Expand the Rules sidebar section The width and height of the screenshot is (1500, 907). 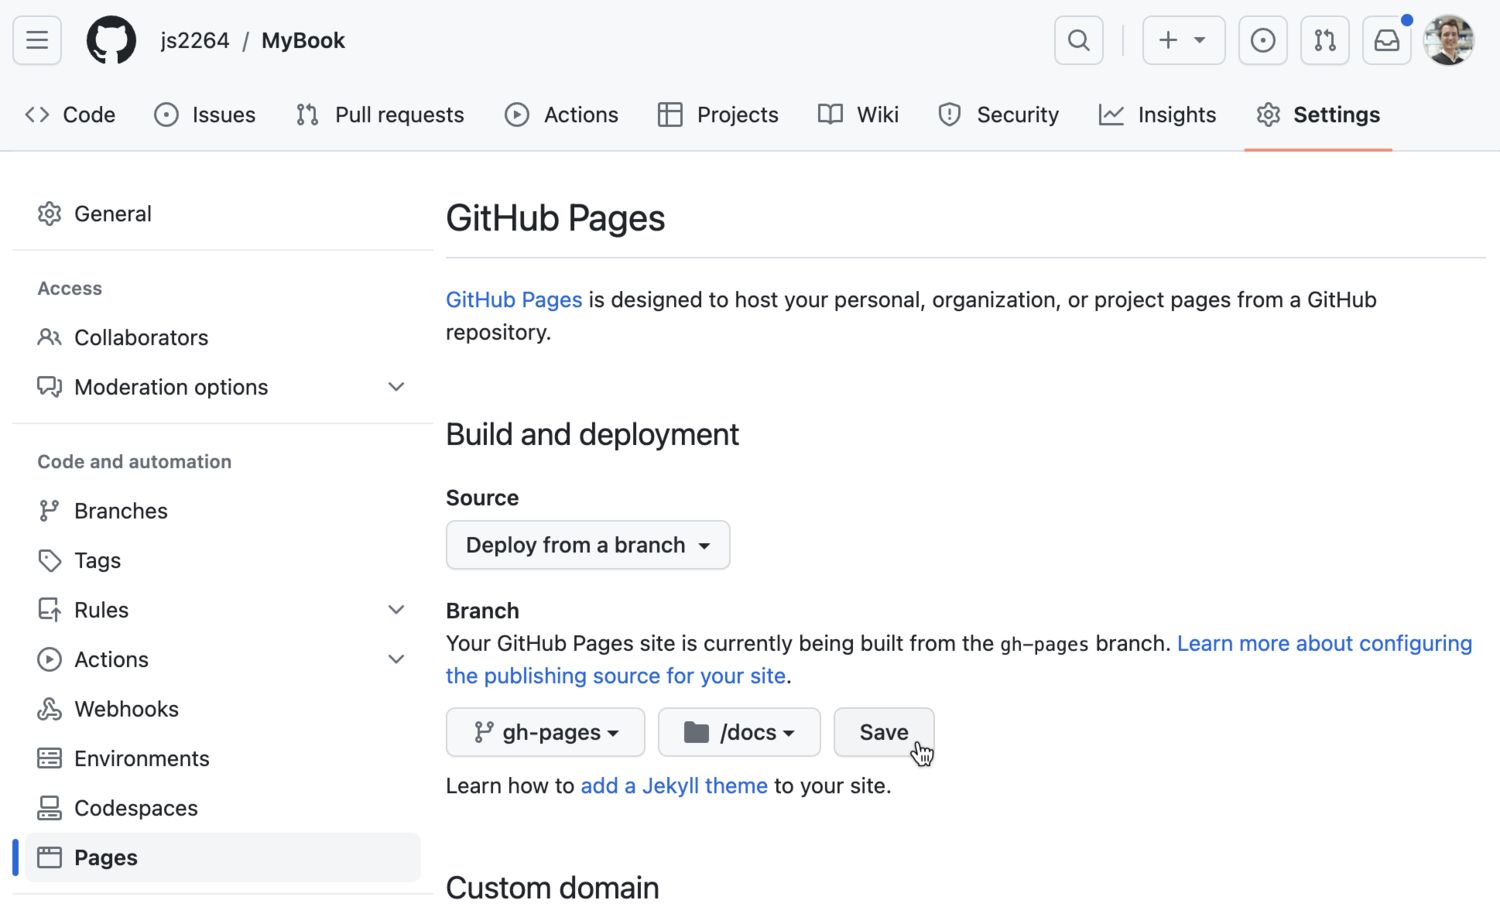point(396,610)
